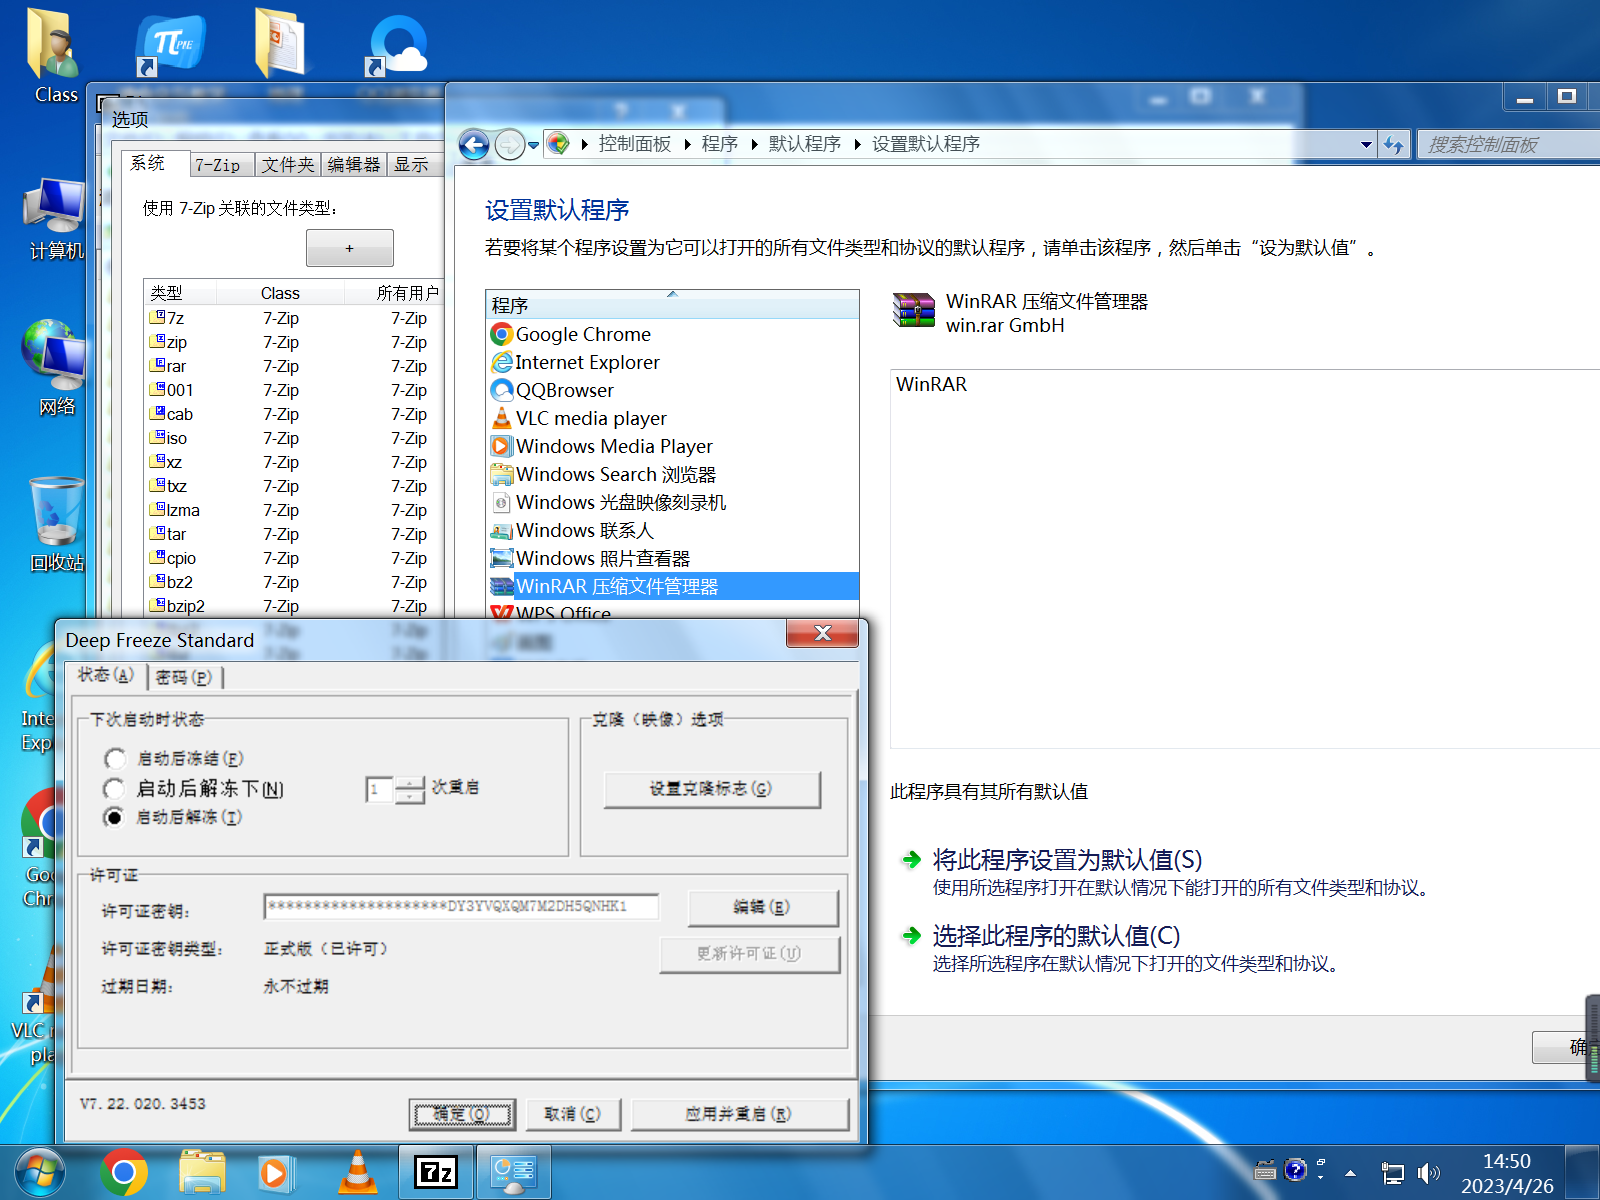This screenshot has height=1200, width=1600.
Task: Select the rar row in file types
Action: coord(294,366)
